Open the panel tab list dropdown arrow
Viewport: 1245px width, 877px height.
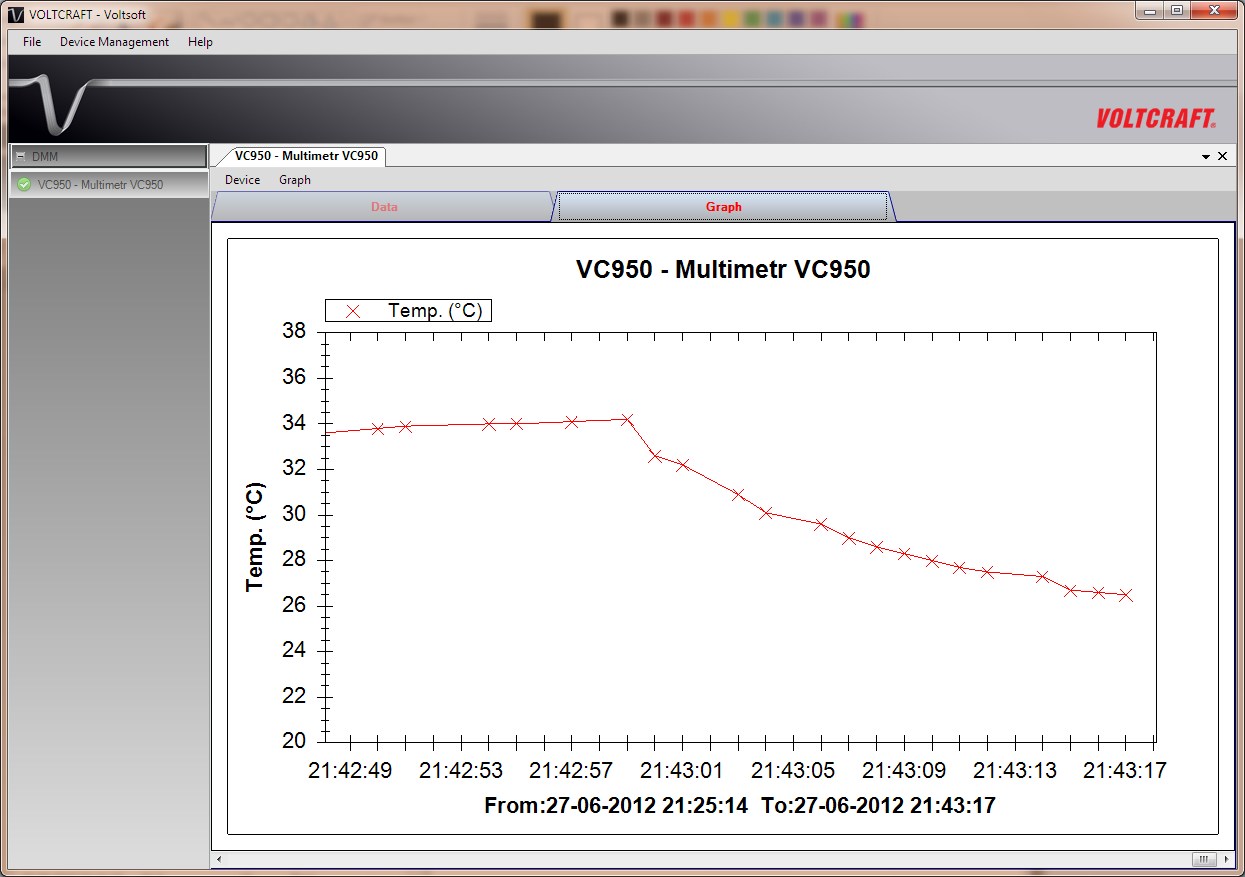[1205, 157]
